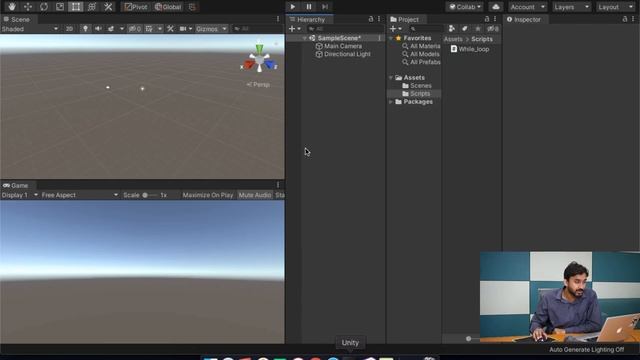Select the Move tool

pos(28,7)
